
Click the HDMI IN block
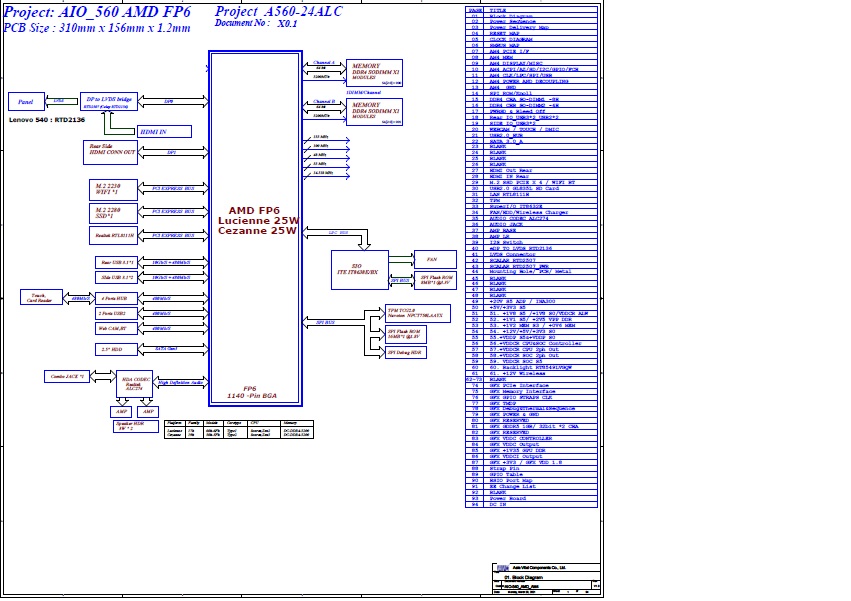(152, 131)
